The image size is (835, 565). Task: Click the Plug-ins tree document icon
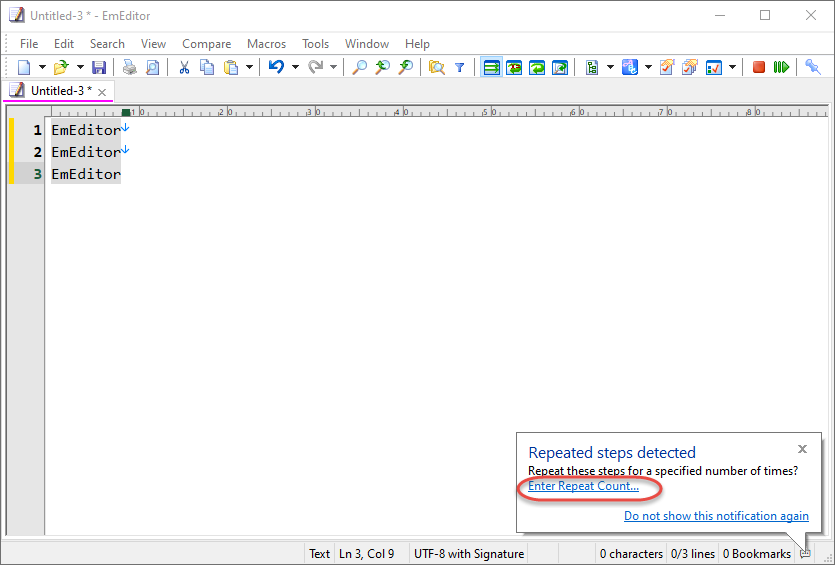point(592,68)
